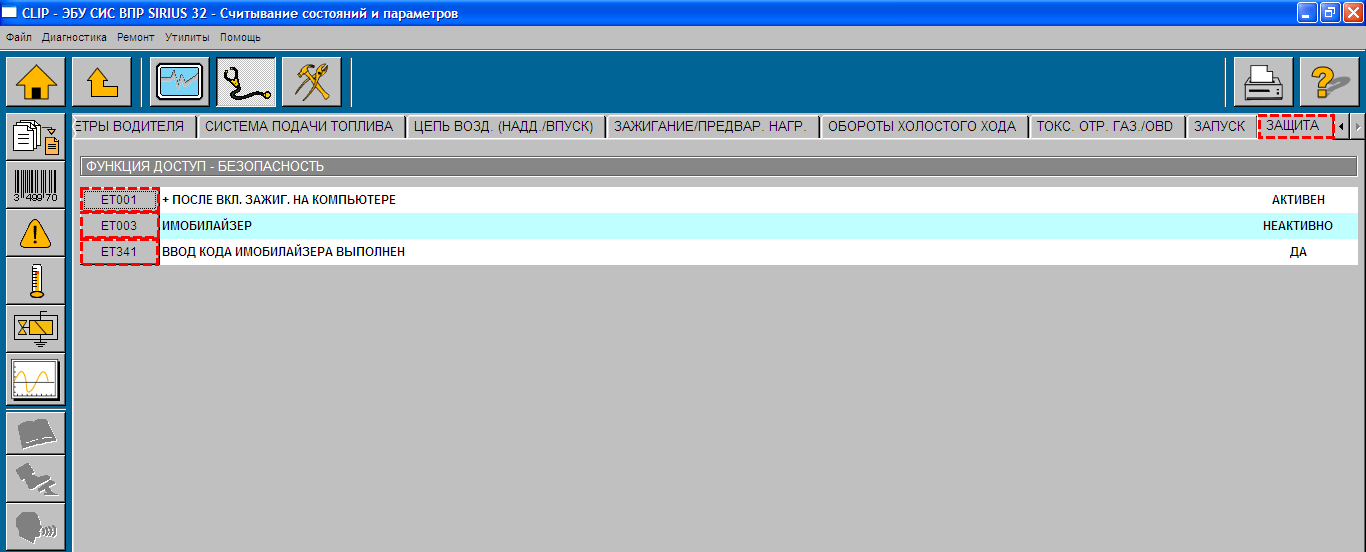Click the printer icon
The image size is (1366, 552).
(1263, 82)
